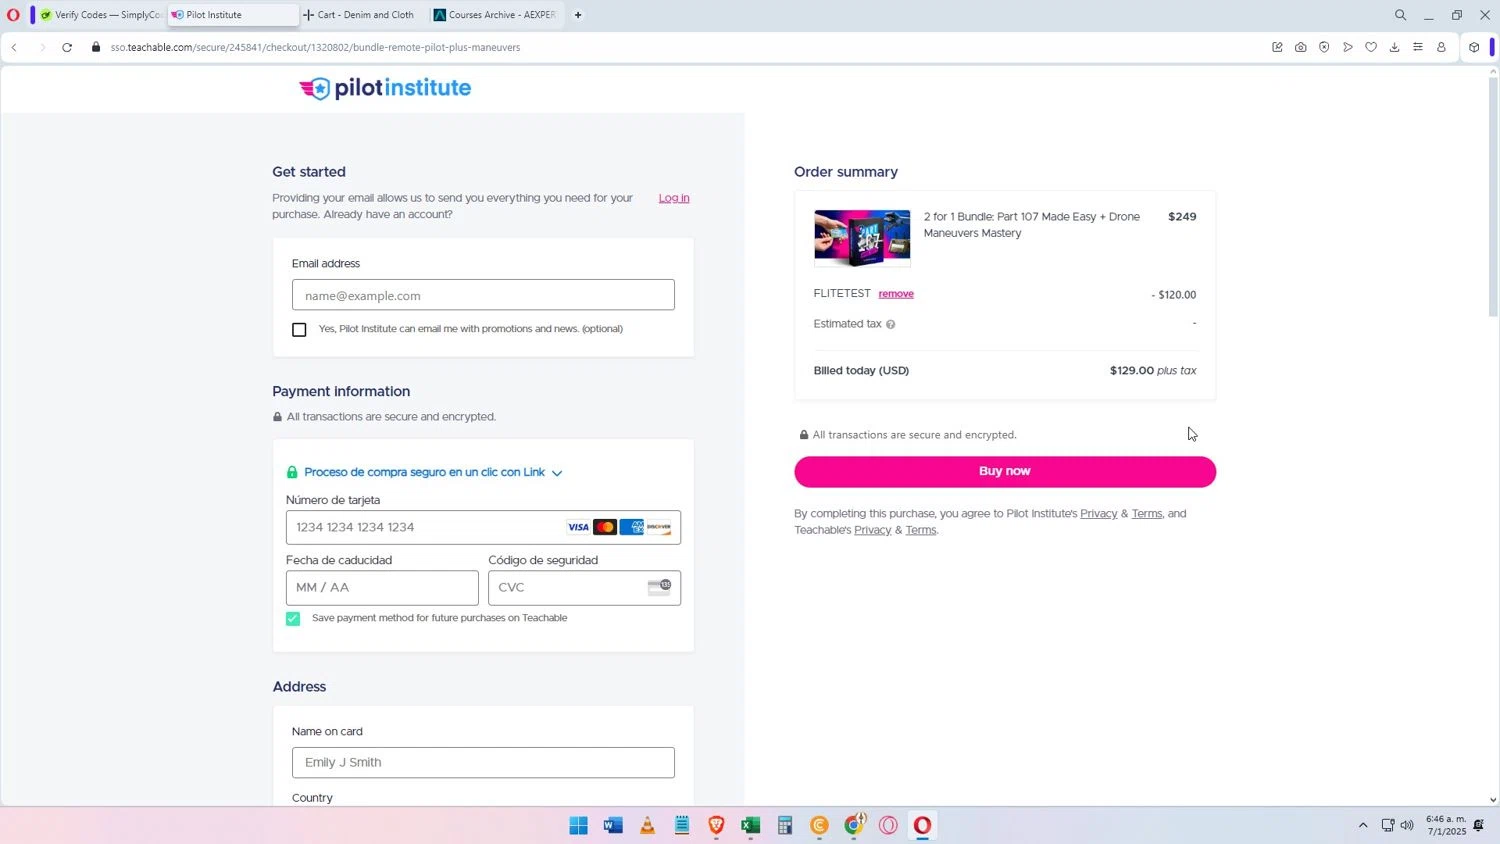Open Easy Setup sliders icon
This screenshot has width=1500, height=844.
coord(1418,47)
